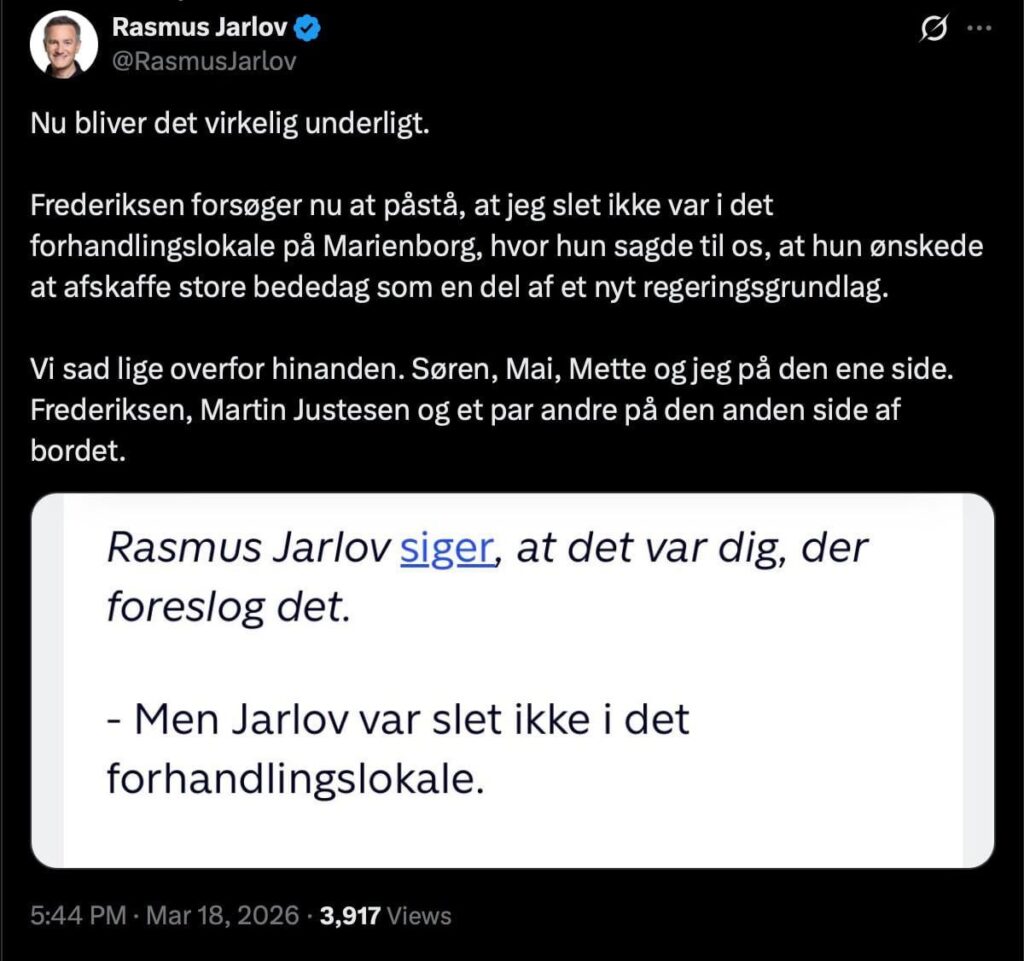This screenshot has width=1024, height=961.
Task: Open the three-dot more options menu
Action: (978, 30)
